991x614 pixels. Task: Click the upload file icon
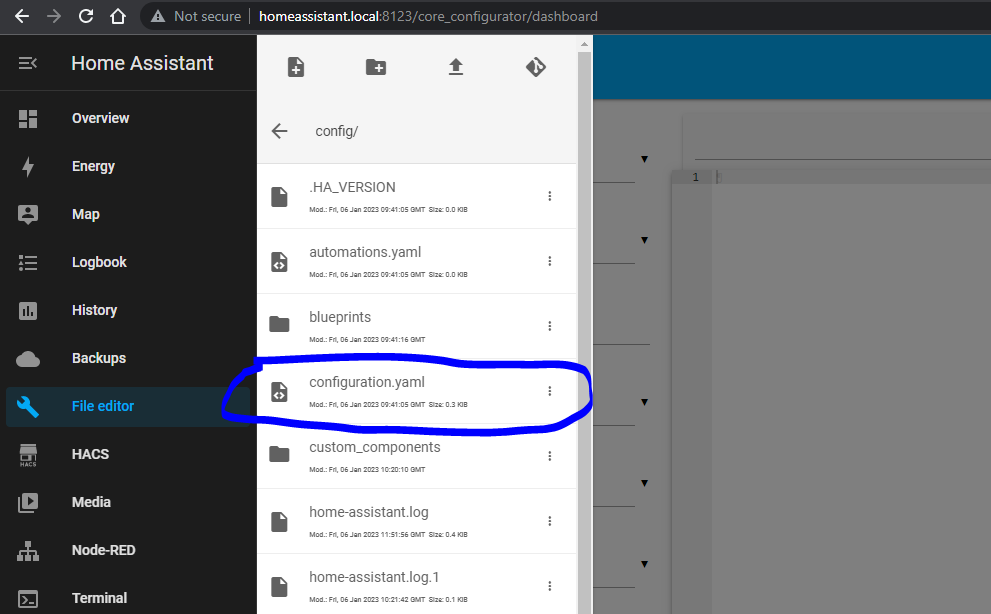(456, 67)
